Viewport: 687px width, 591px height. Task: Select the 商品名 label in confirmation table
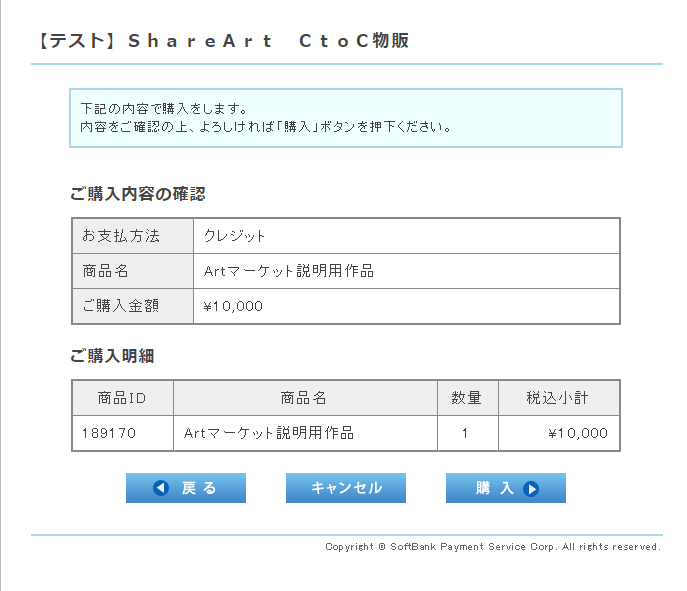pyautogui.click(x=133, y=271)
